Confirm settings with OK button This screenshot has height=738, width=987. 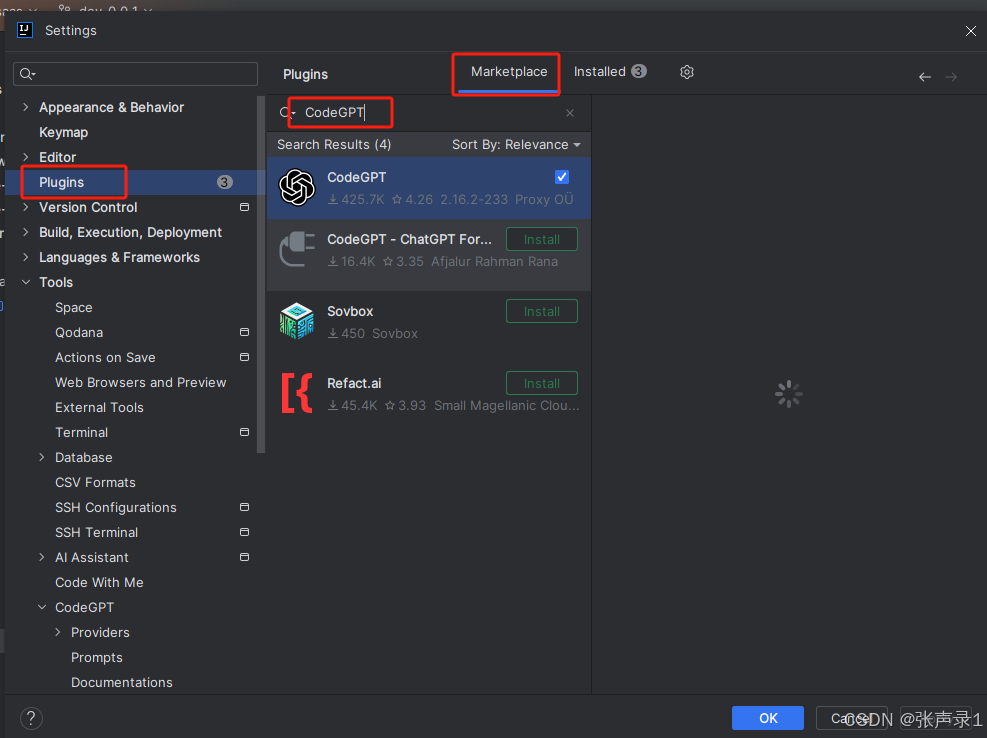(x=767, y=718)
